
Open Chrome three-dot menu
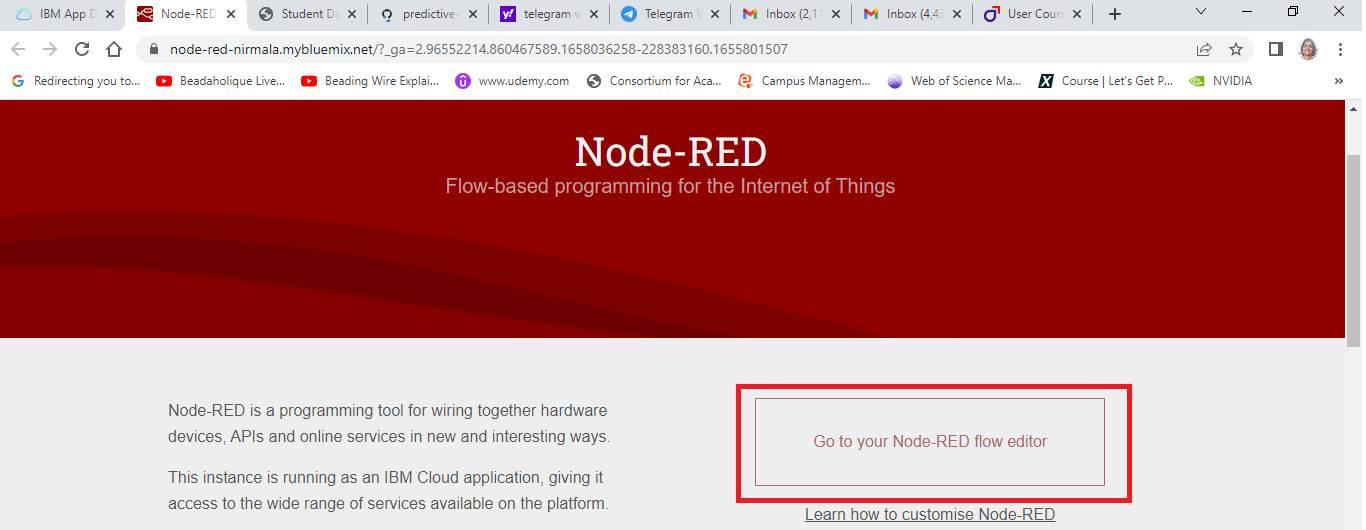1340,49
